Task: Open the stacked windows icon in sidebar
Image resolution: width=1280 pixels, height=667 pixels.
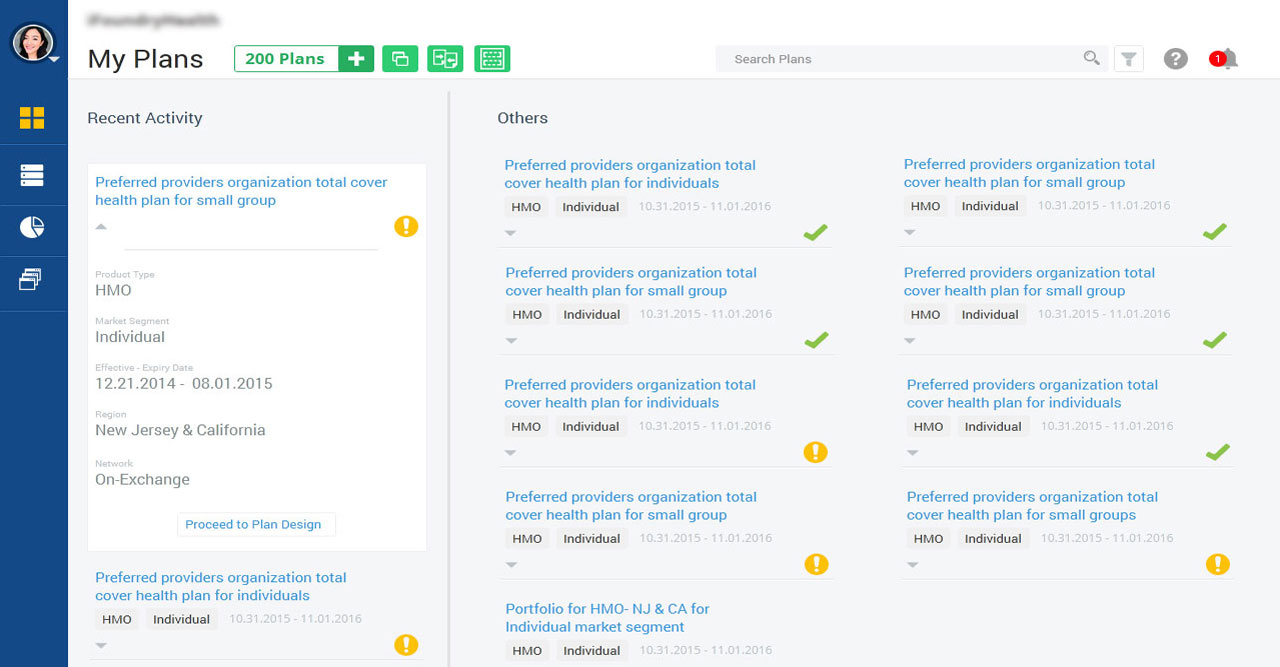Action: [x=31, y=280]
